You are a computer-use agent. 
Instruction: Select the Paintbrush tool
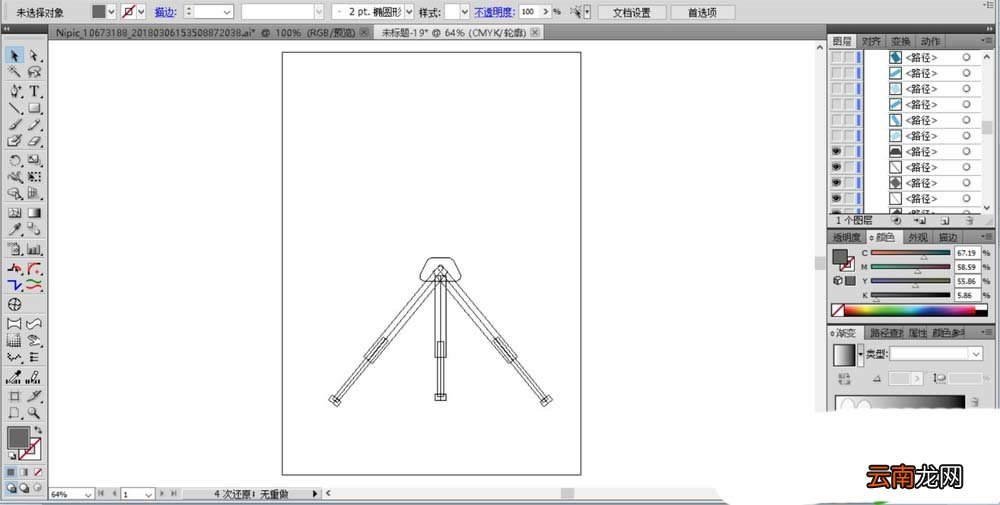(x=15, y=125)
